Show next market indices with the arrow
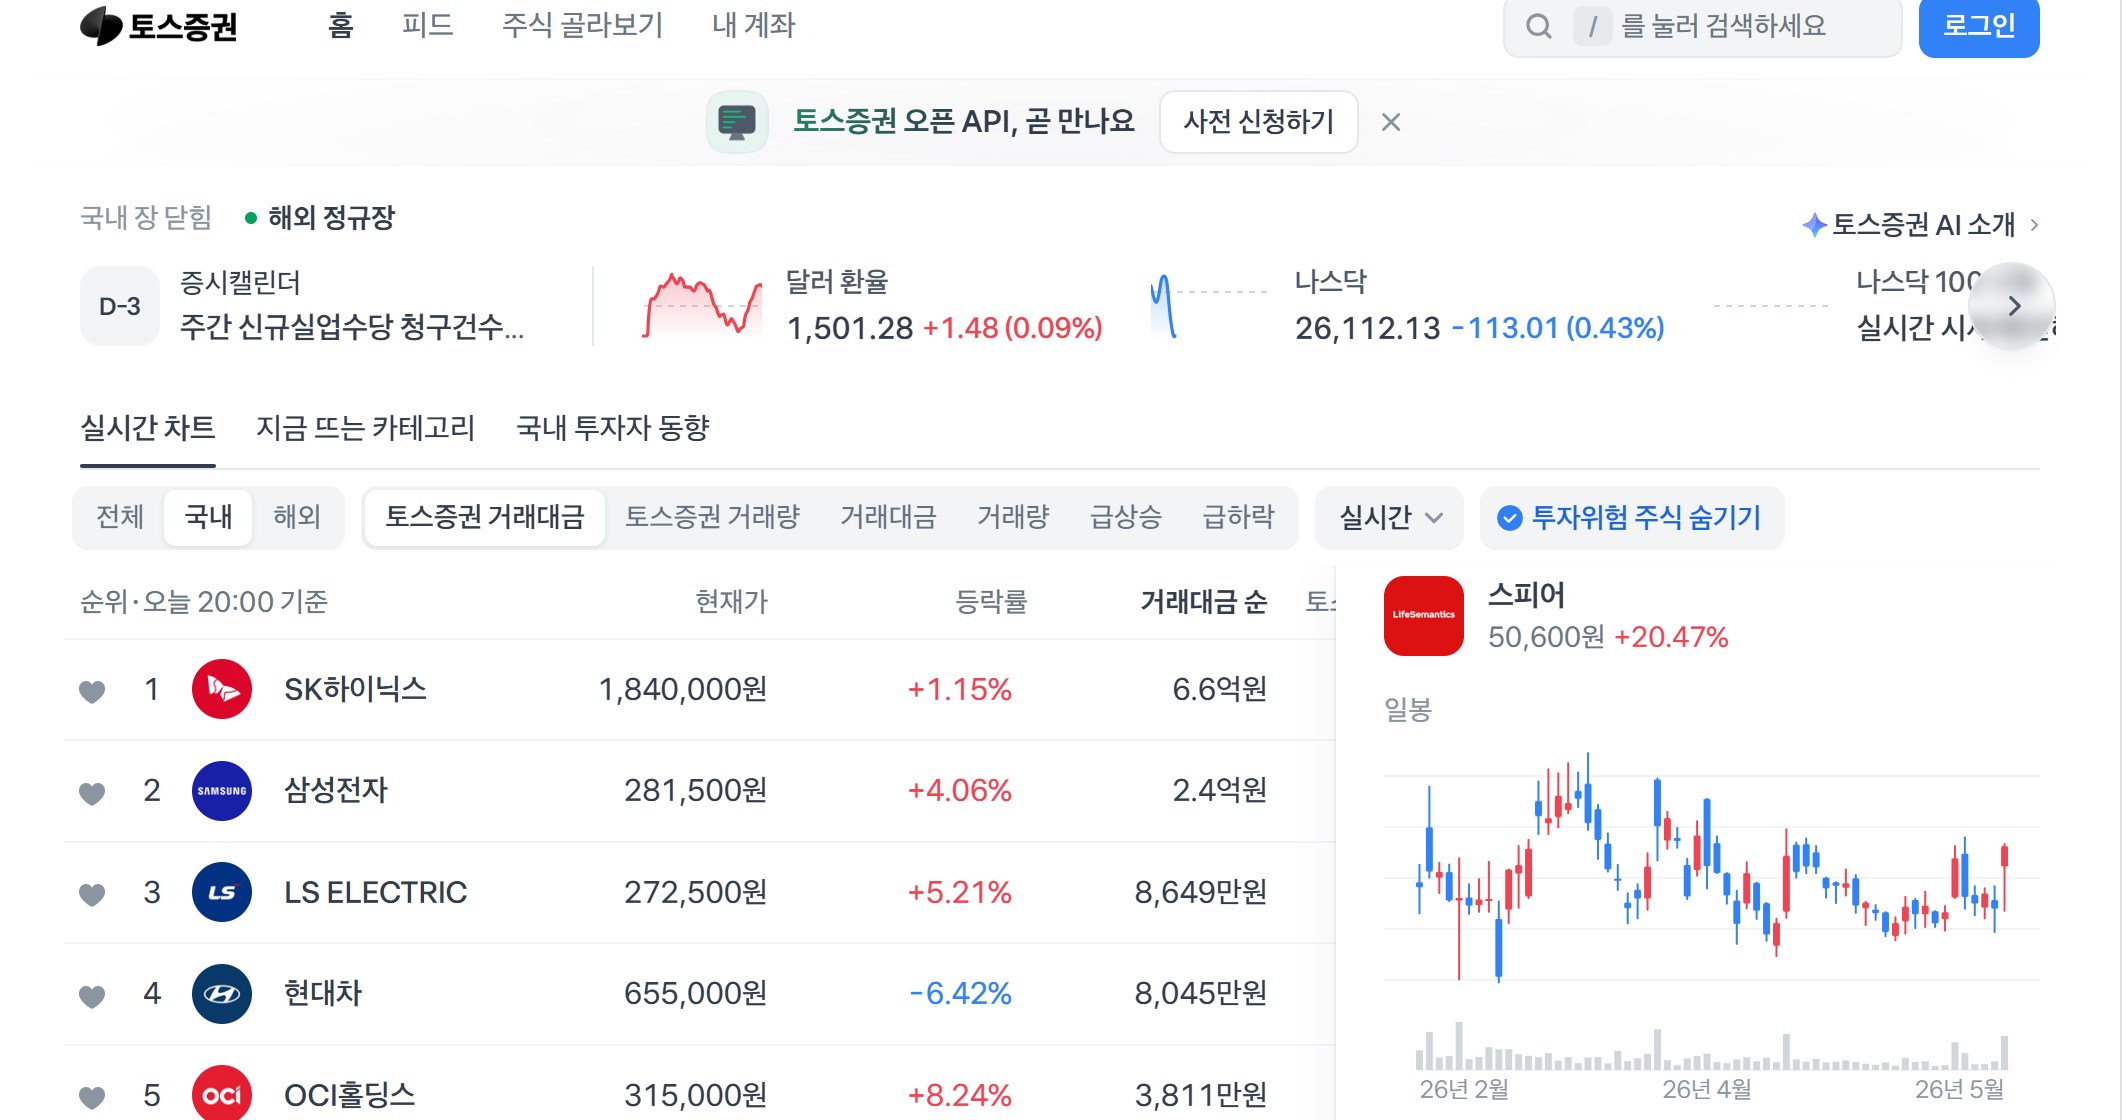This screenshot has height=1120, width=2122. tap(2014, 306)
